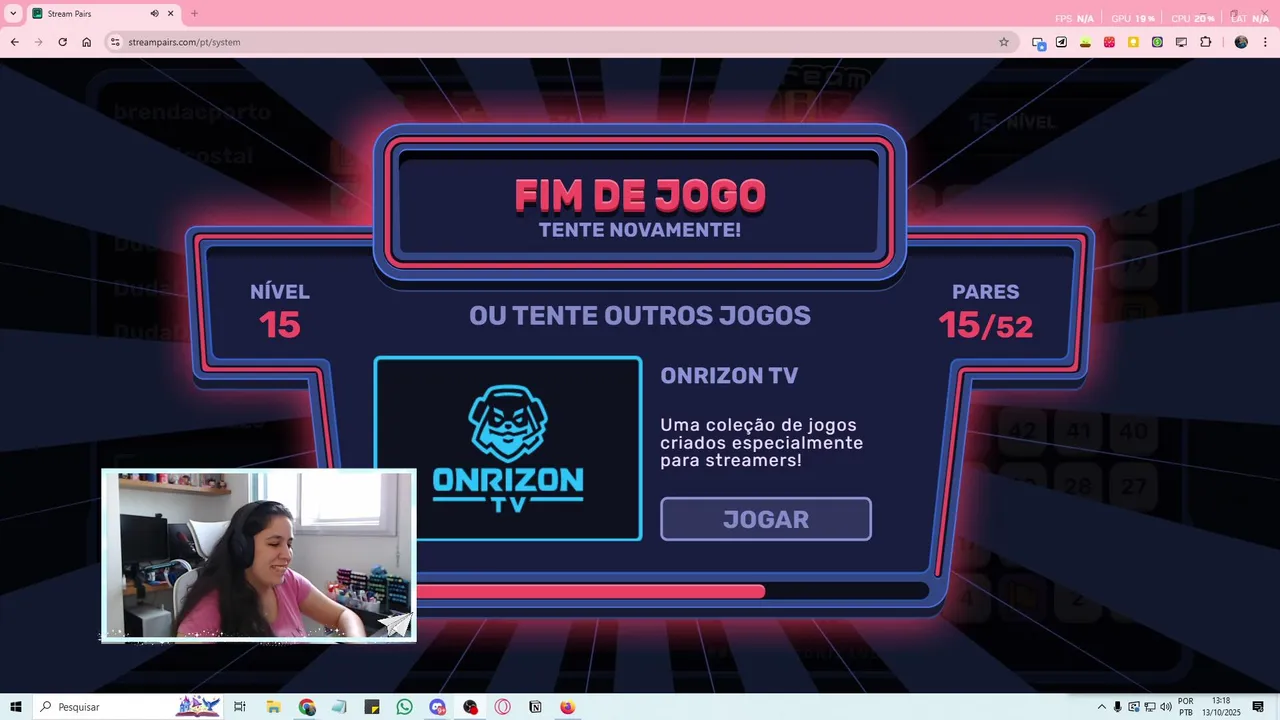Reload the current page

[63, 42]
